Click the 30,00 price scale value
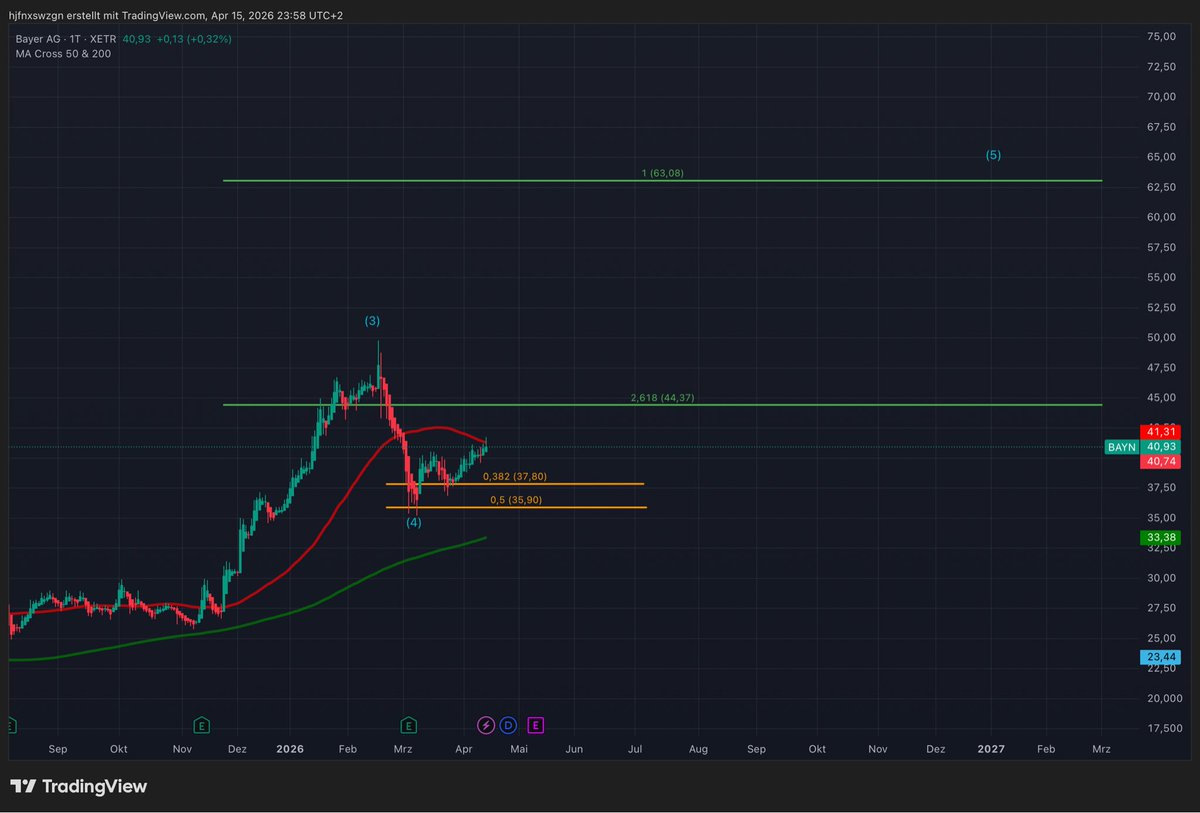The image size is (1200, 813). coord(1160,577)
